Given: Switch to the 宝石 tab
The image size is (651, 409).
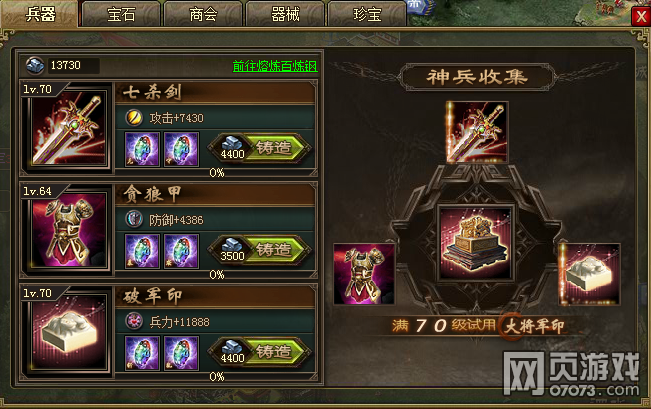Looking at the screenshot, I should tap(121, 15).
